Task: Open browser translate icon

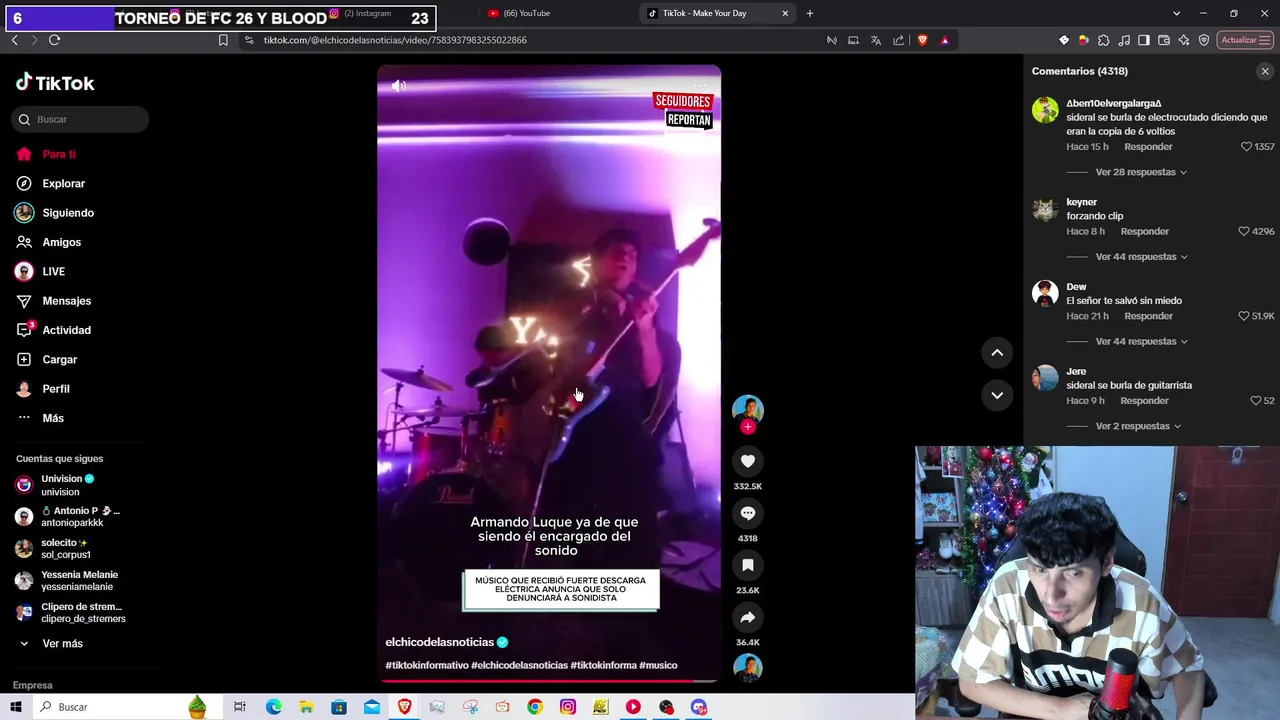Action: (876, 40)
